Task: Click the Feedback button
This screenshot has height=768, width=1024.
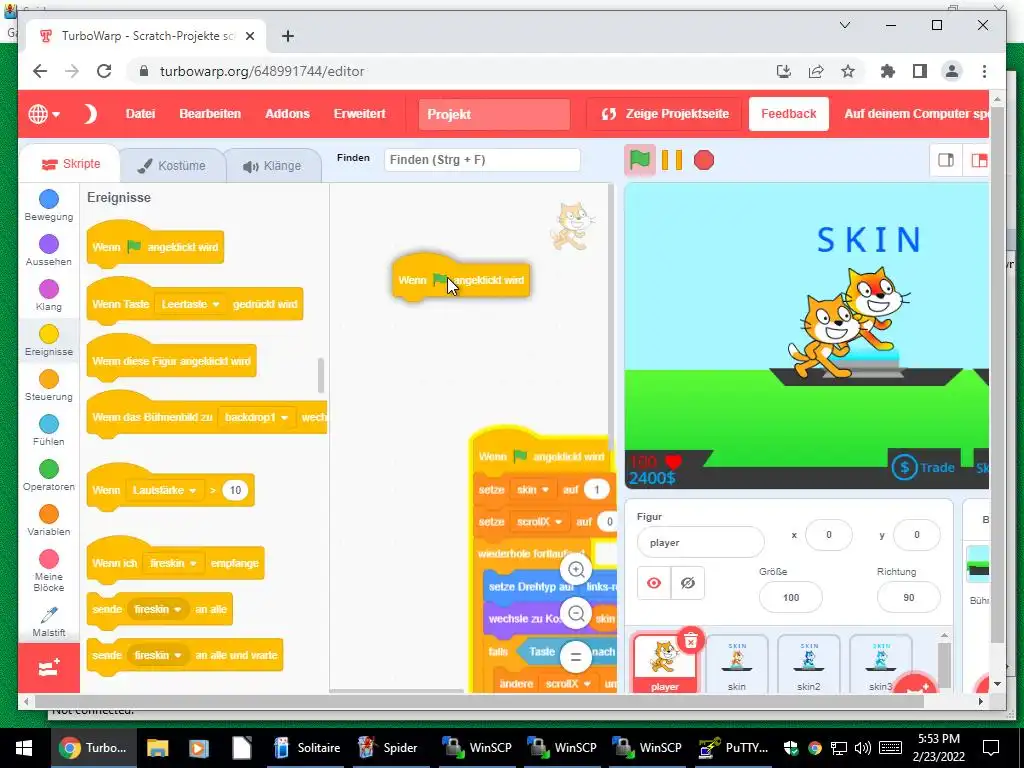Action: click(x=788, y=114)
